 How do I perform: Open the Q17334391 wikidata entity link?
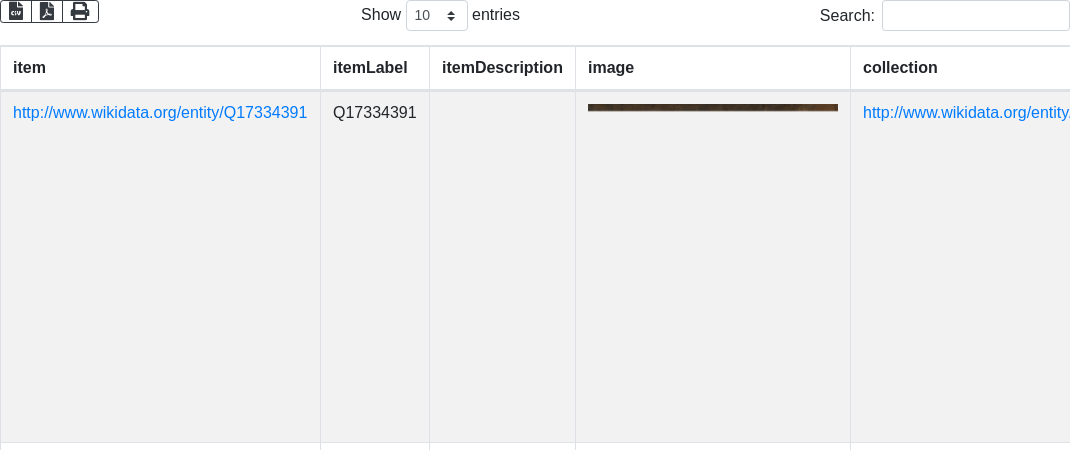(160, 113)
